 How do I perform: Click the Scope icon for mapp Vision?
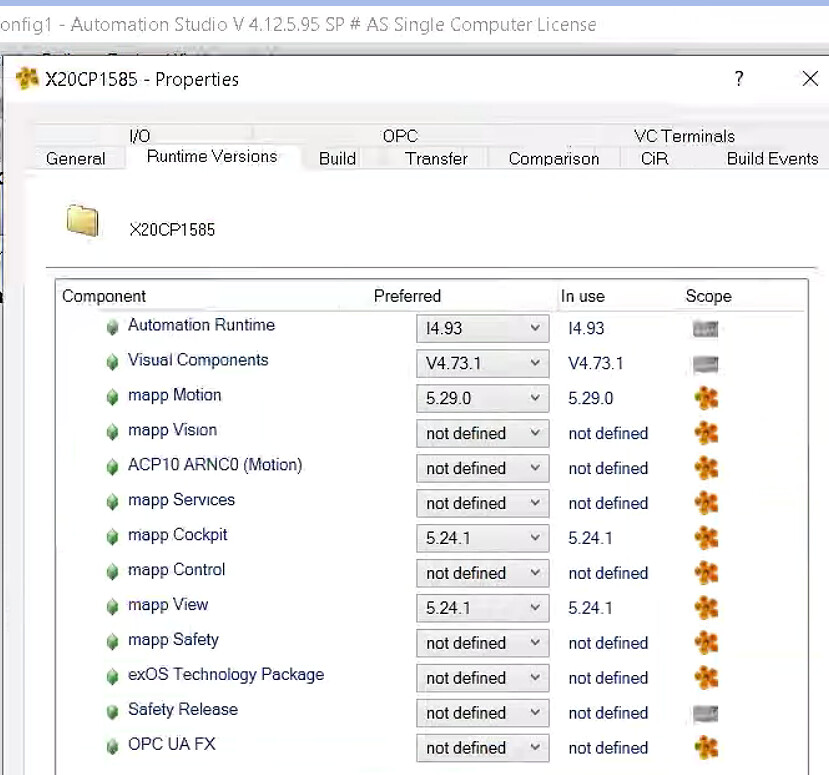click(x=706, y=433)
